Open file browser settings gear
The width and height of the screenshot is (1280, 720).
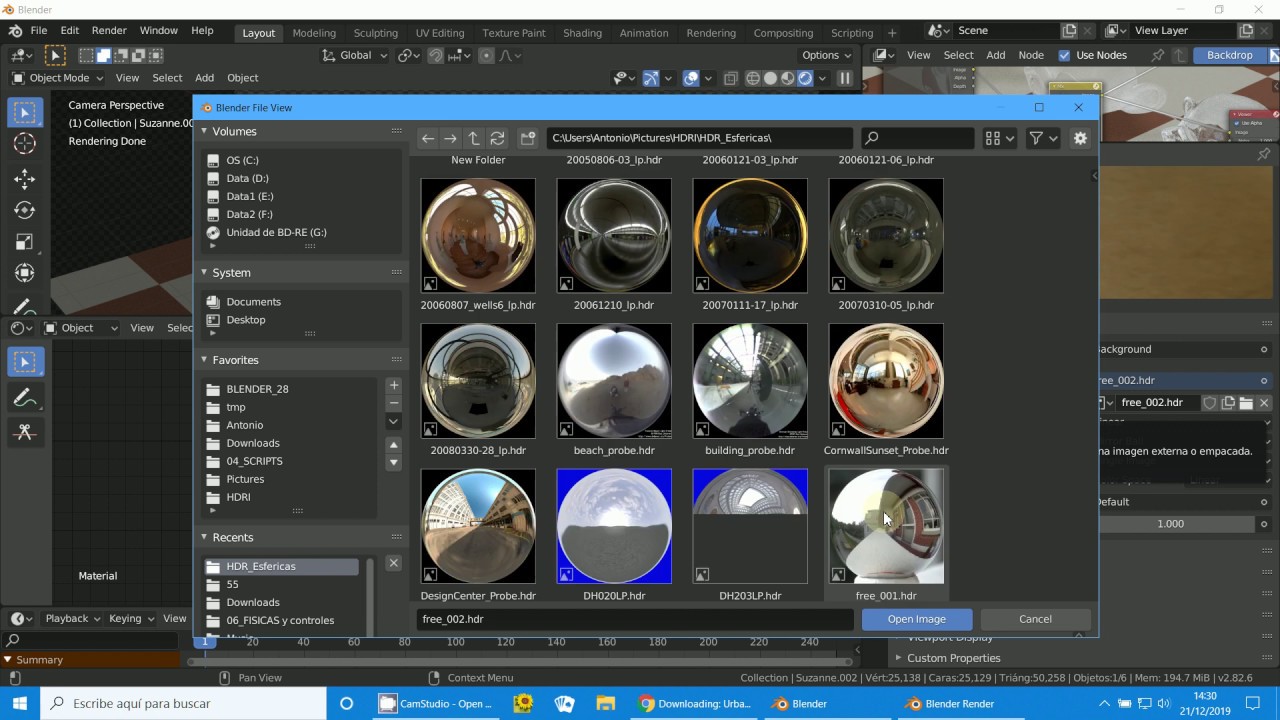[1080, 139]
